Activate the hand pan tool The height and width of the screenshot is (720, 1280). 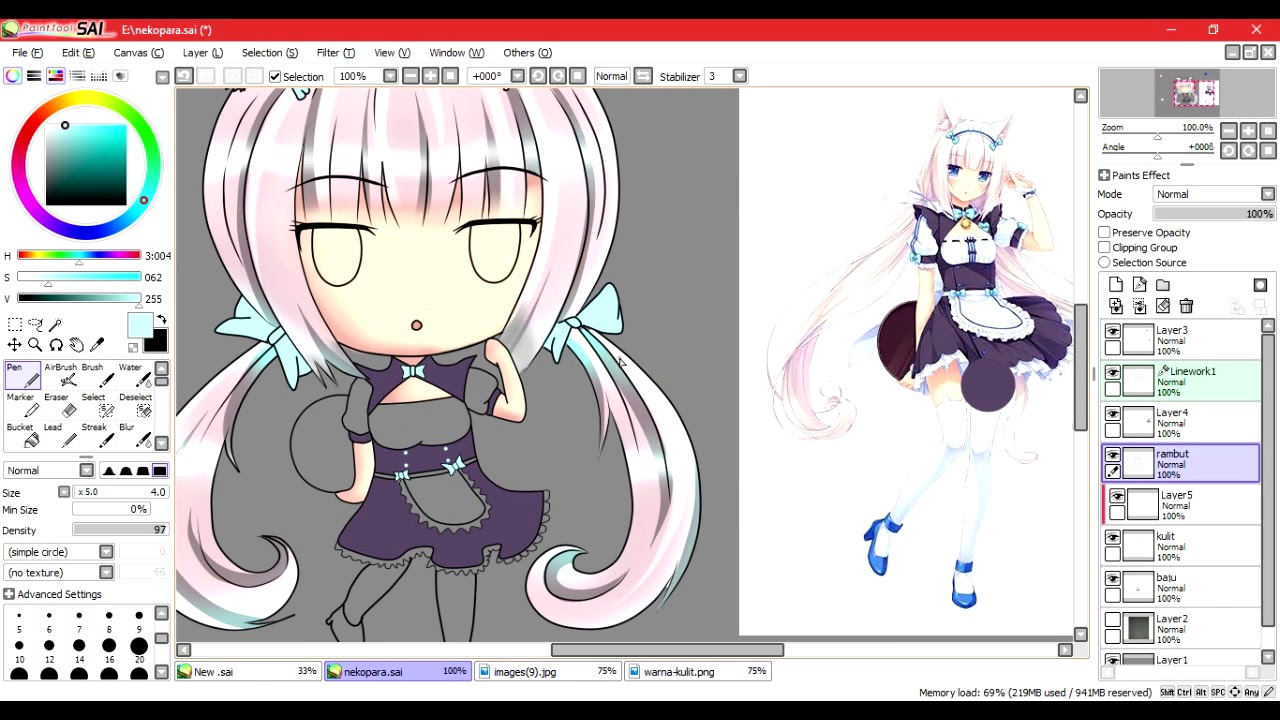76,345
